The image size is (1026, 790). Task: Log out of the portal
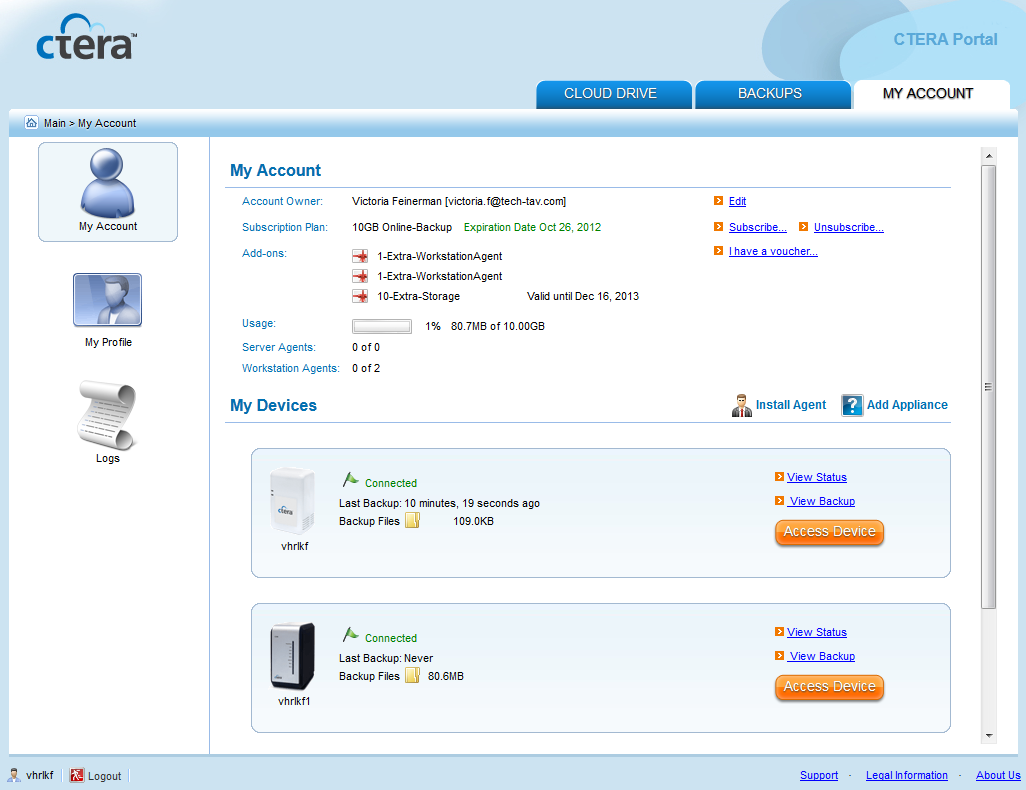tap(105, 776)
